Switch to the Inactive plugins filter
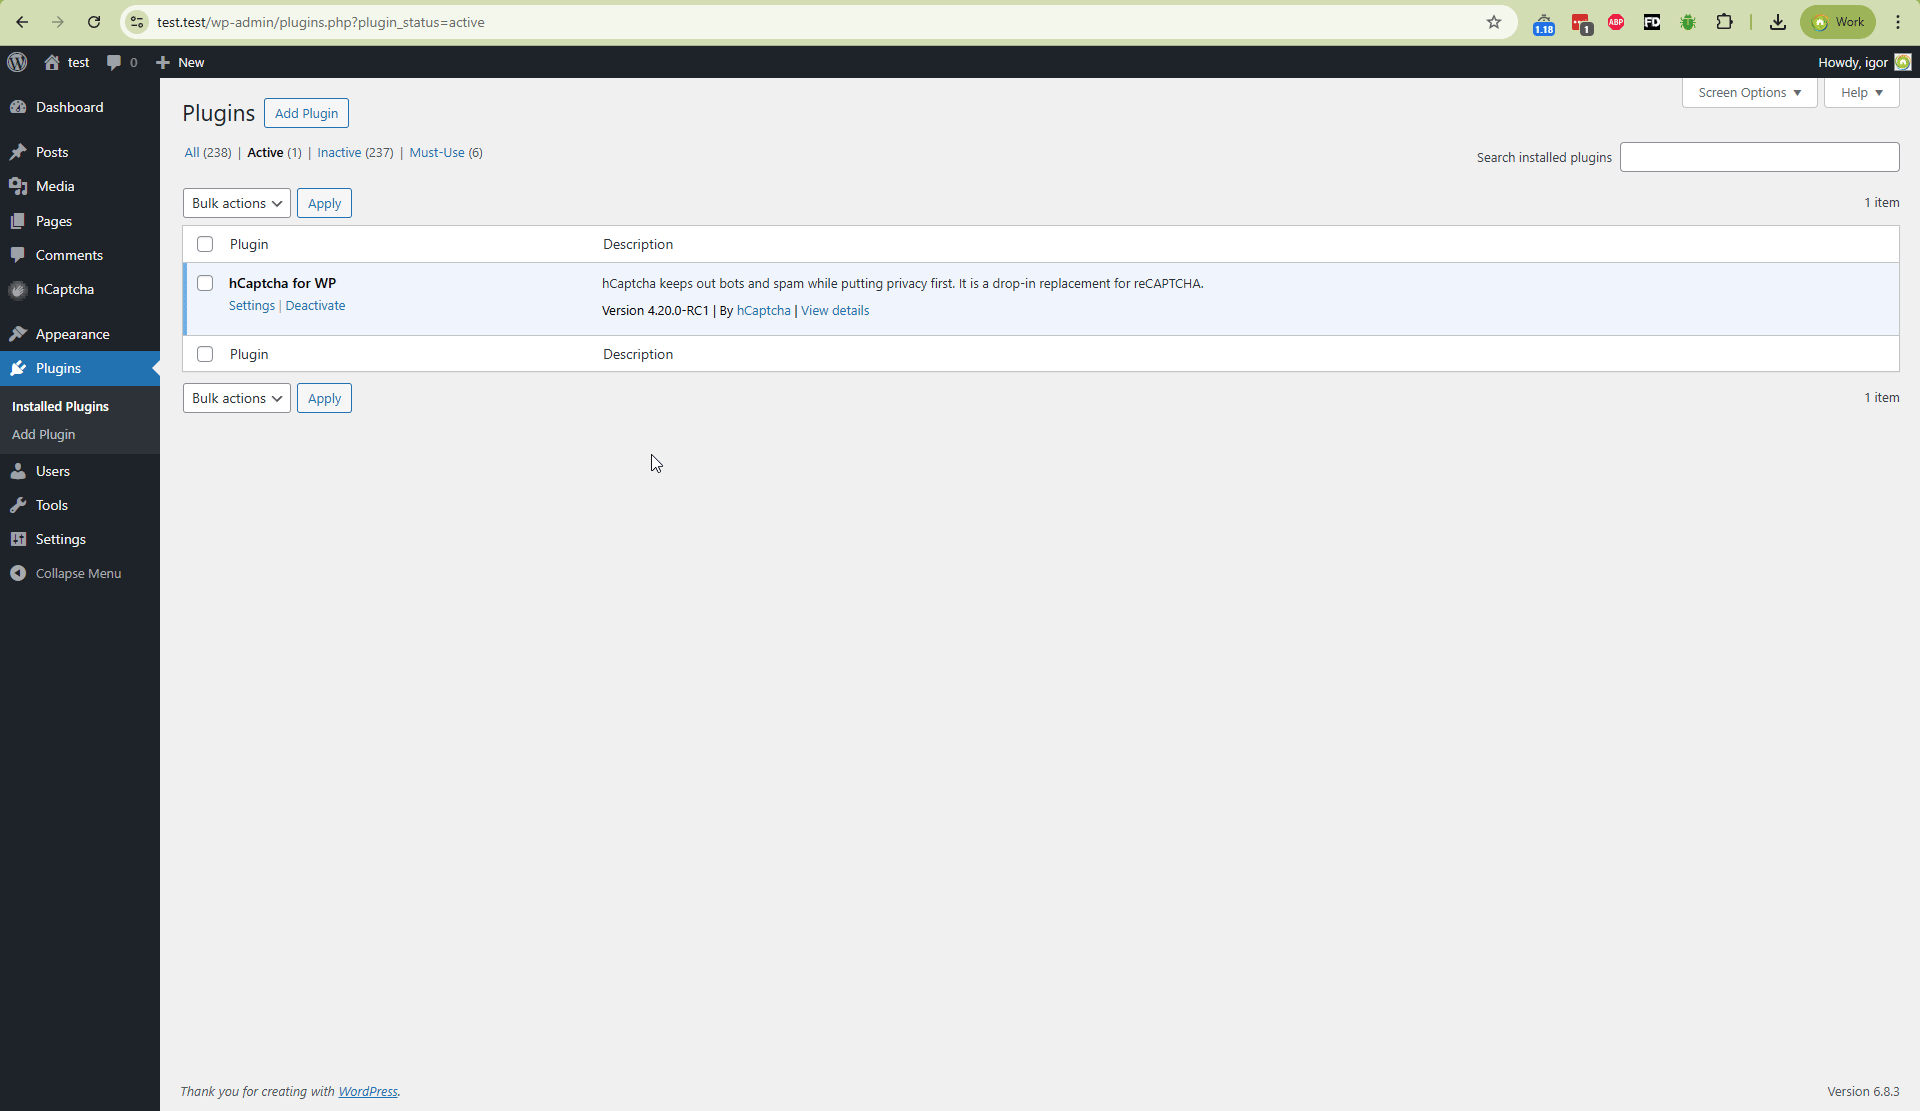1920x1111 pixels. [x=339, y=153]
